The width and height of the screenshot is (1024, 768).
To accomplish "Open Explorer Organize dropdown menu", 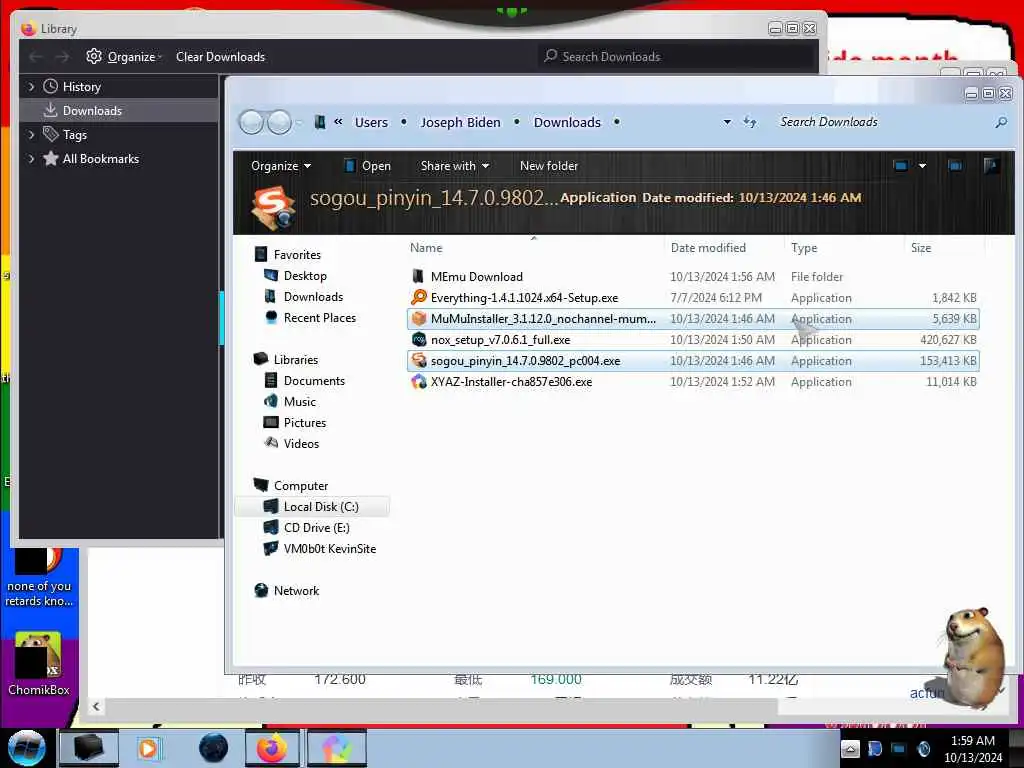I will click(x=281, y=166).
